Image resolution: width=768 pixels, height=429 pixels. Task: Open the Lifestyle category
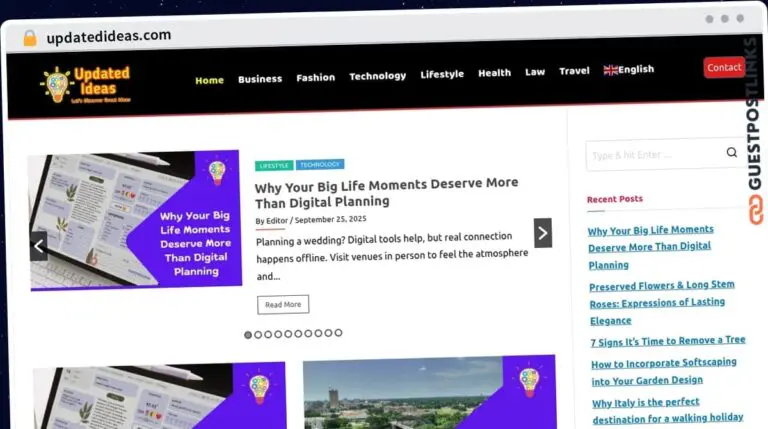coord(442,74)
